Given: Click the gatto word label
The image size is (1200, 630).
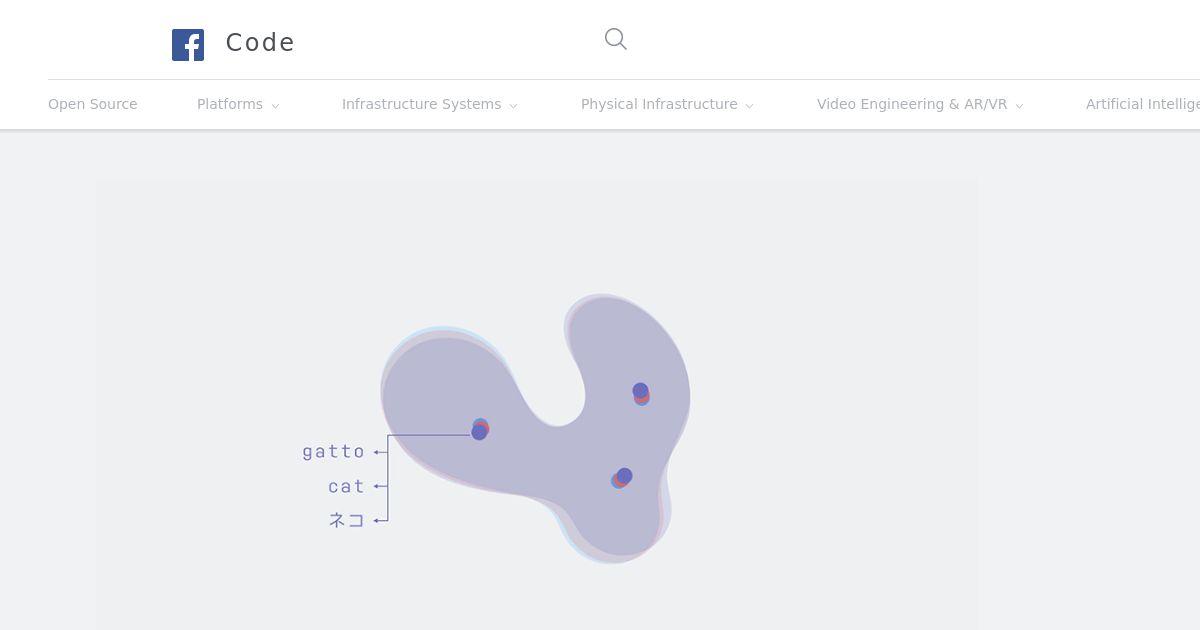Looking at the screenshot, I should click(334, 452).
